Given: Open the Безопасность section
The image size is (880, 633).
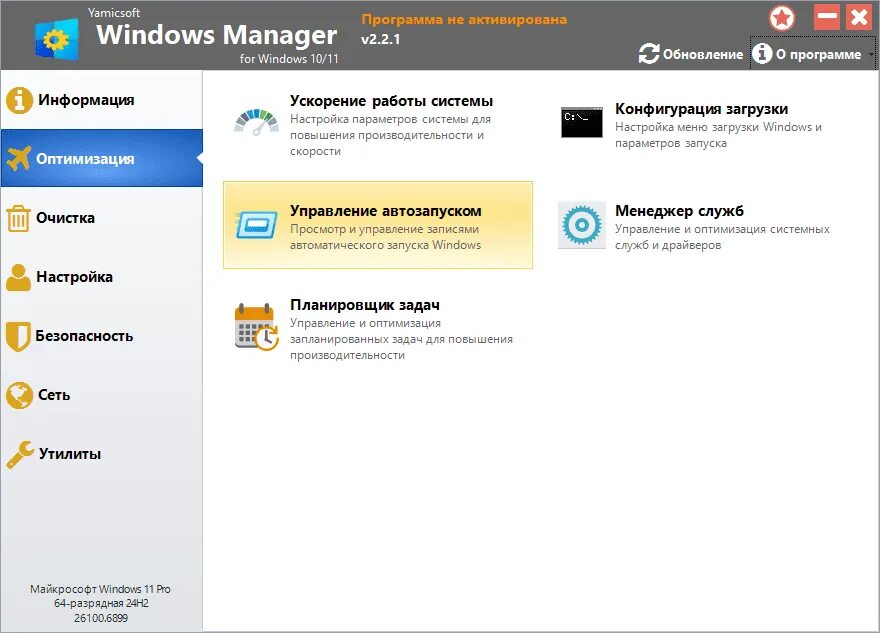Looking at the screenshot, I should tap(102, 336).
